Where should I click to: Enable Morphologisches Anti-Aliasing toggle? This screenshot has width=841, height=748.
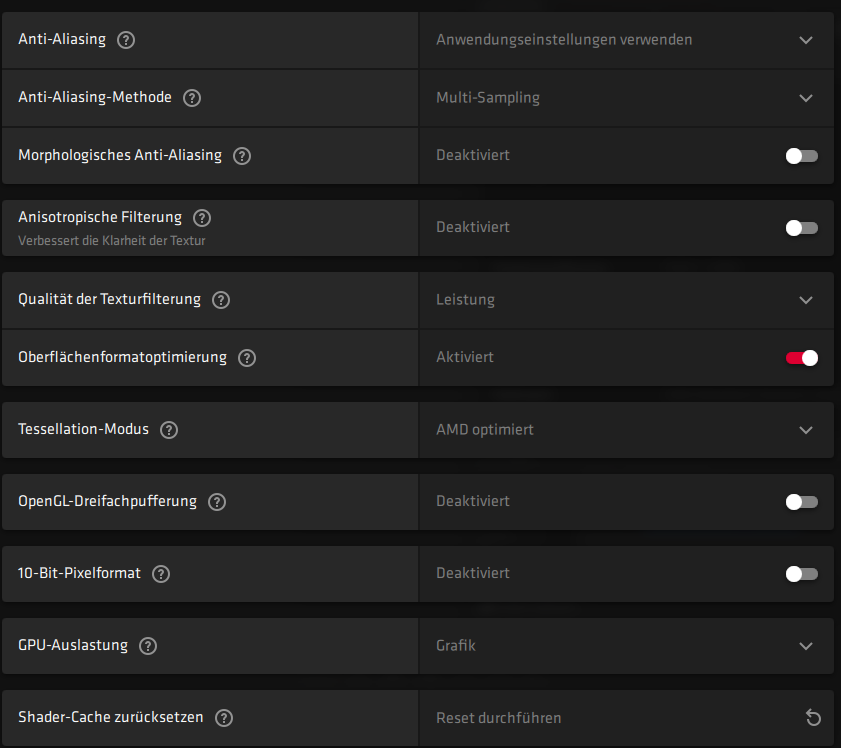coord(801,156)
